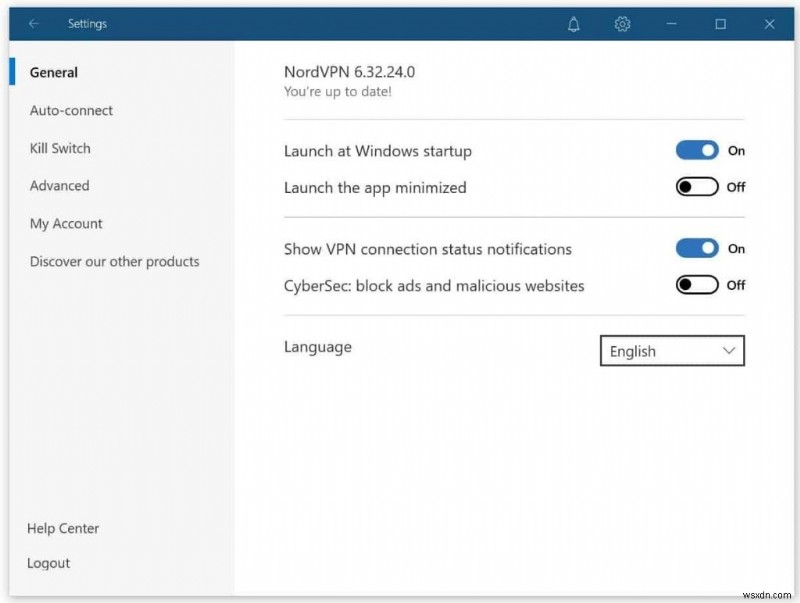Open the Language dropdown
Viewport: 800px width, 603px height.
click(x=671, y=351)
